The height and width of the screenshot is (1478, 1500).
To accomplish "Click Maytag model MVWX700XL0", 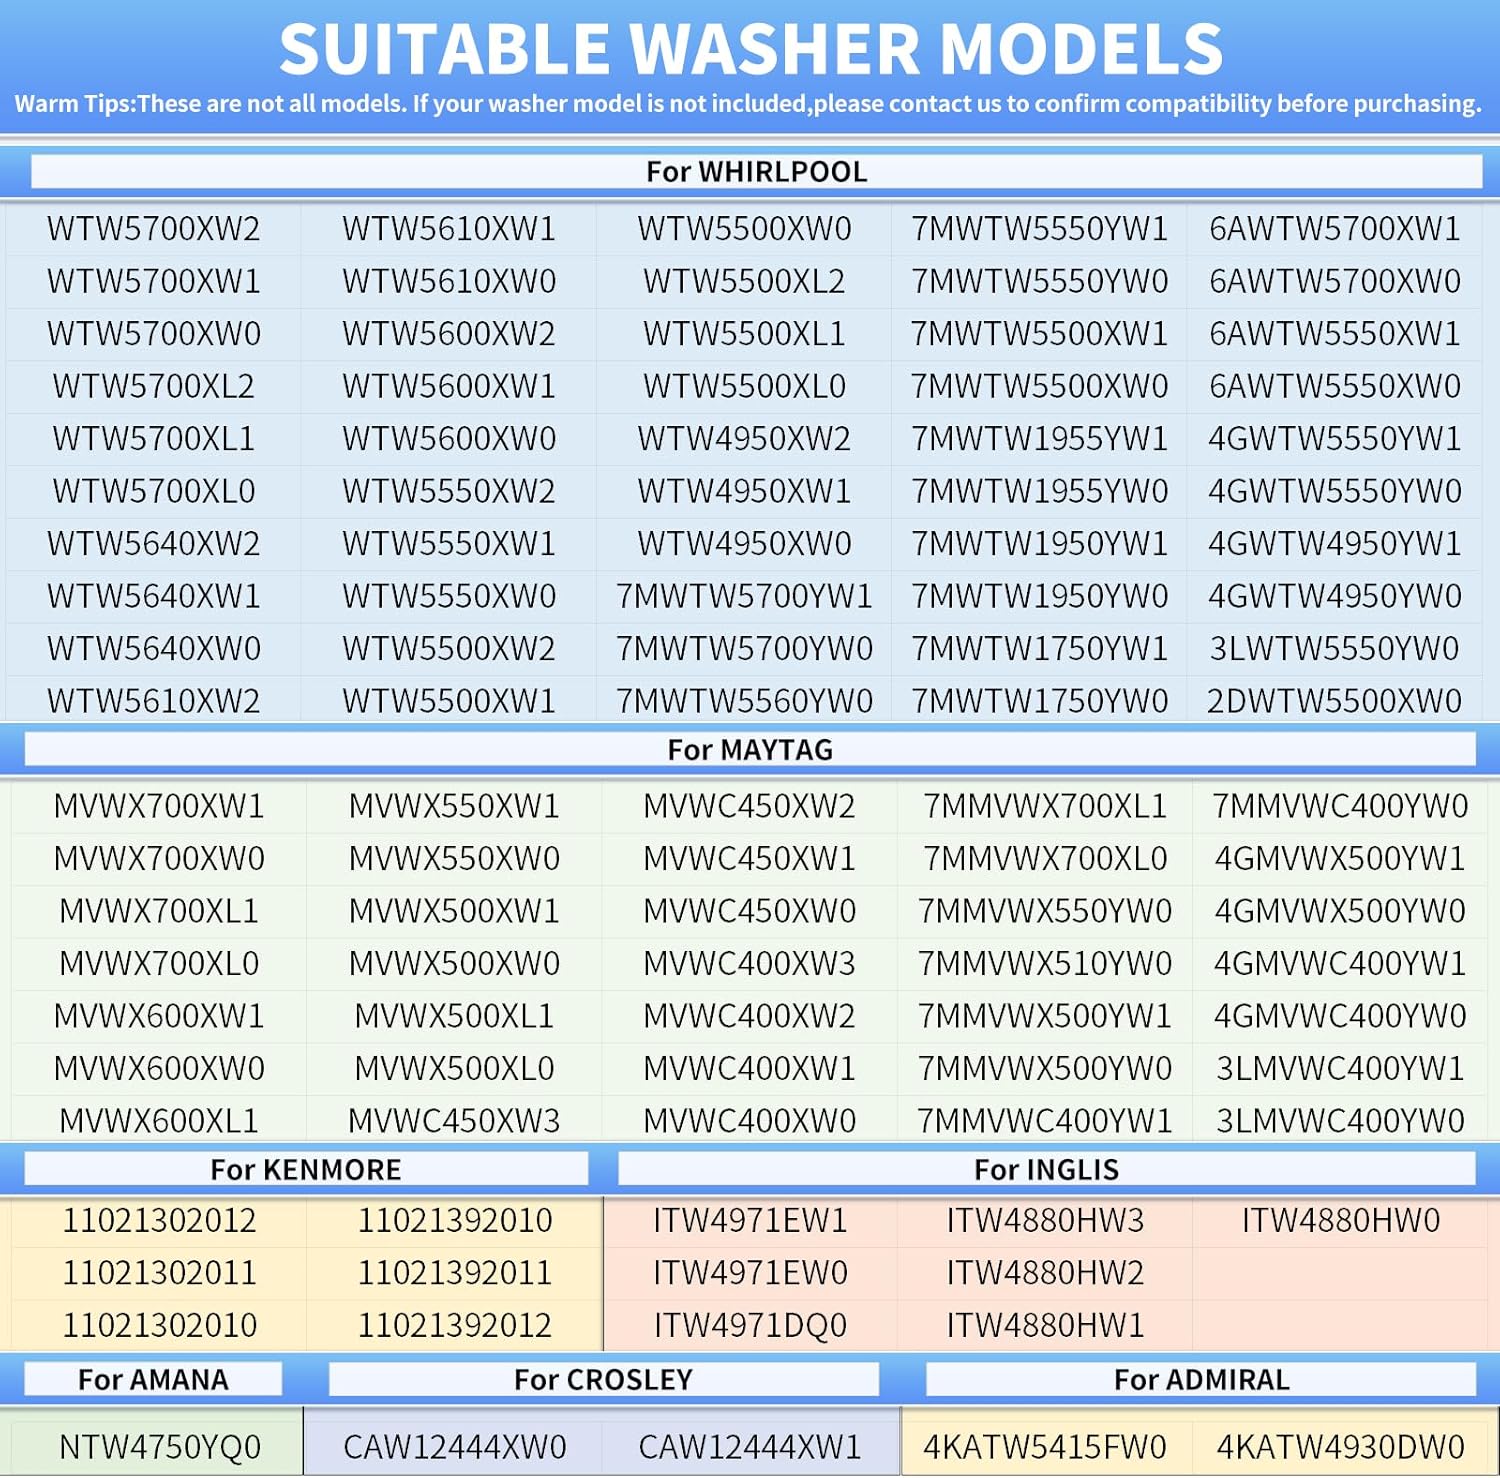I will (159, 964).
